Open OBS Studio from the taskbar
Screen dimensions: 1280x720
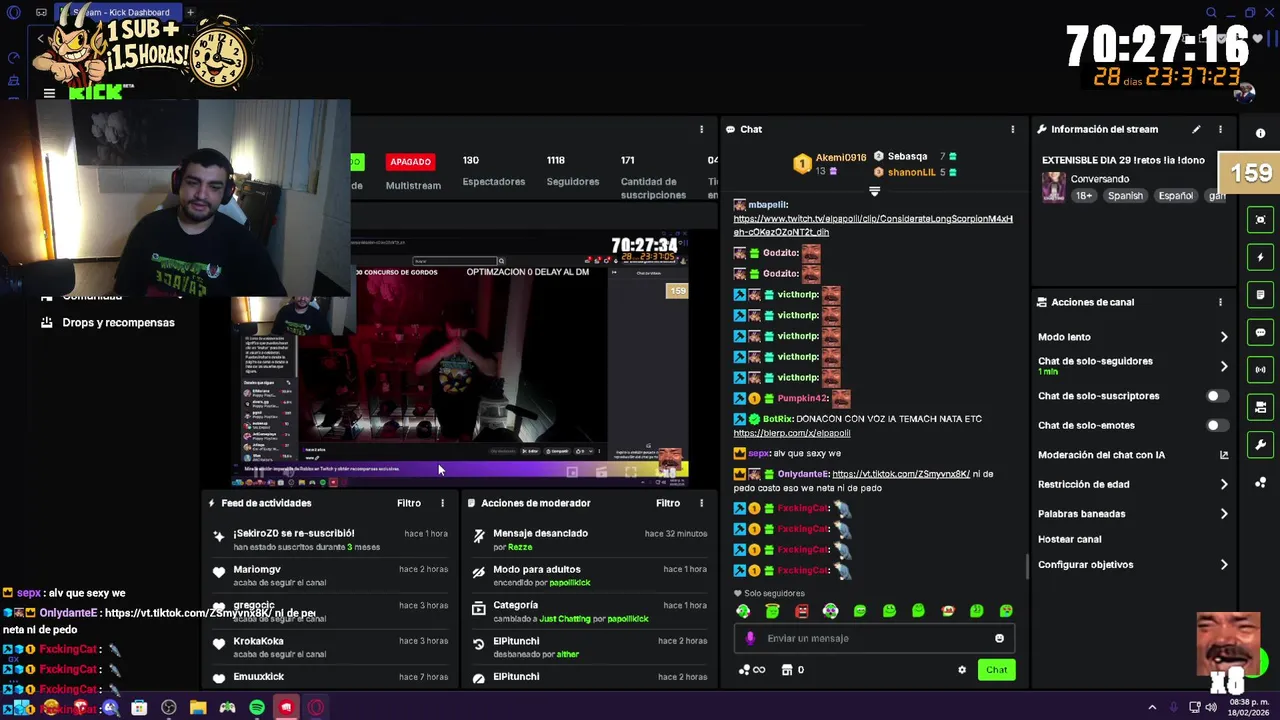click(x=169, y=708)
